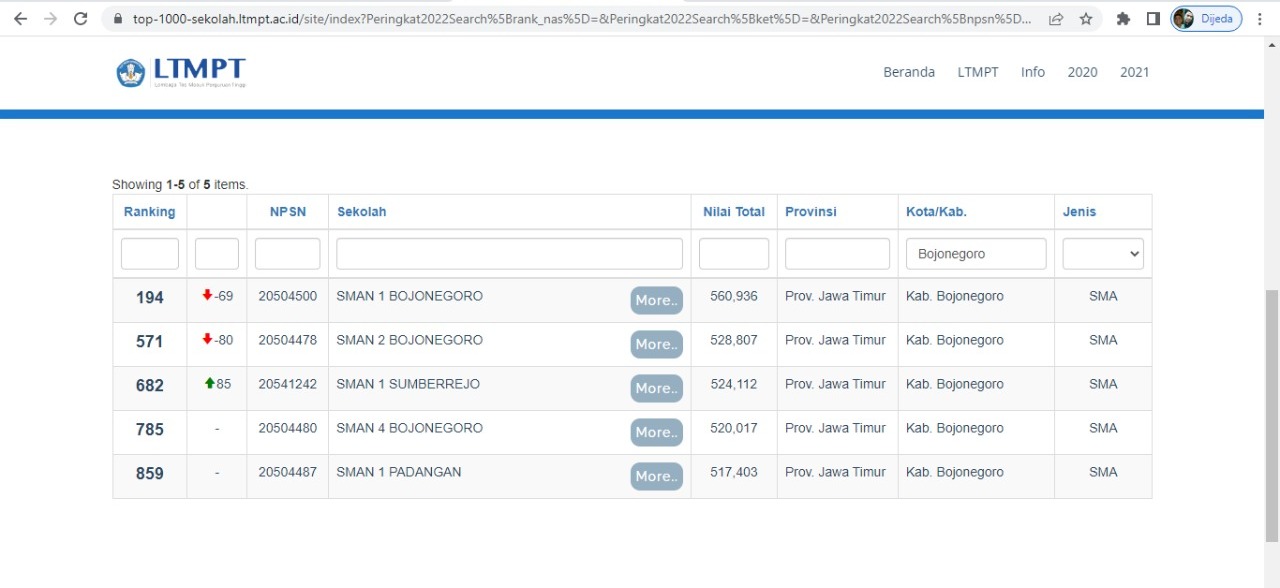Open the browser extensions puzzle icon
The height and width of the screenshot is (588, 1280).
(1123, 19)
